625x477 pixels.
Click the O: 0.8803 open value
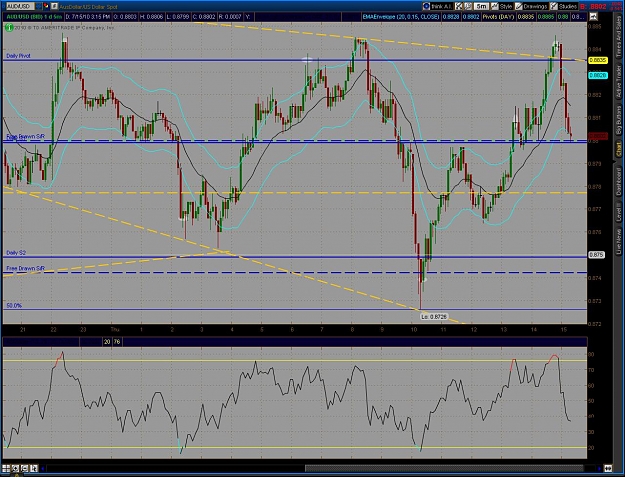click(x=125, y=17)
